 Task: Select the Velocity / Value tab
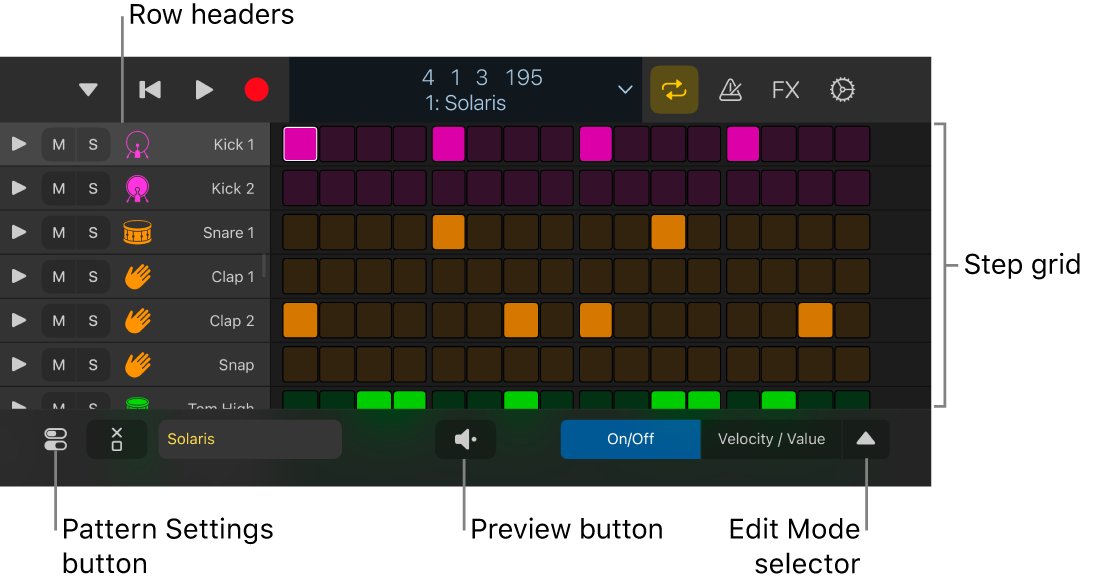coord(771,439)
